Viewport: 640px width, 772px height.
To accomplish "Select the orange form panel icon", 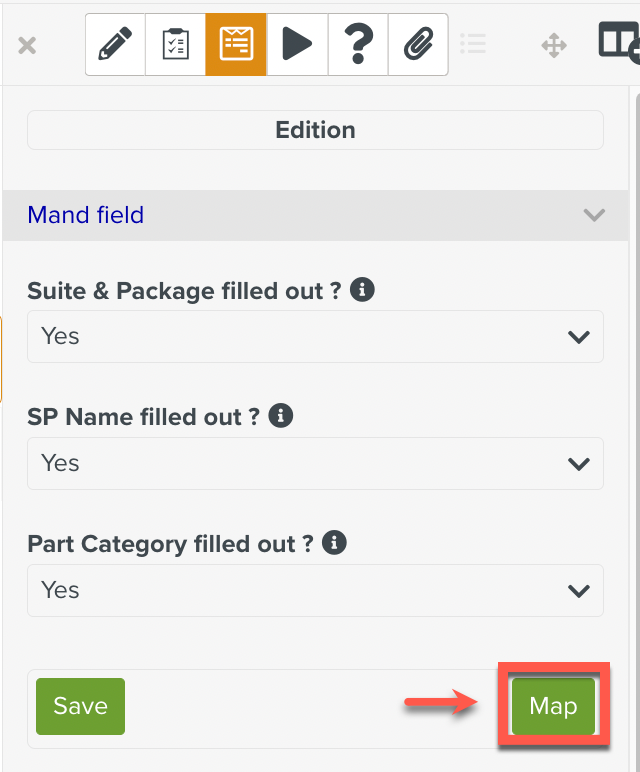I will coord(236,45).
